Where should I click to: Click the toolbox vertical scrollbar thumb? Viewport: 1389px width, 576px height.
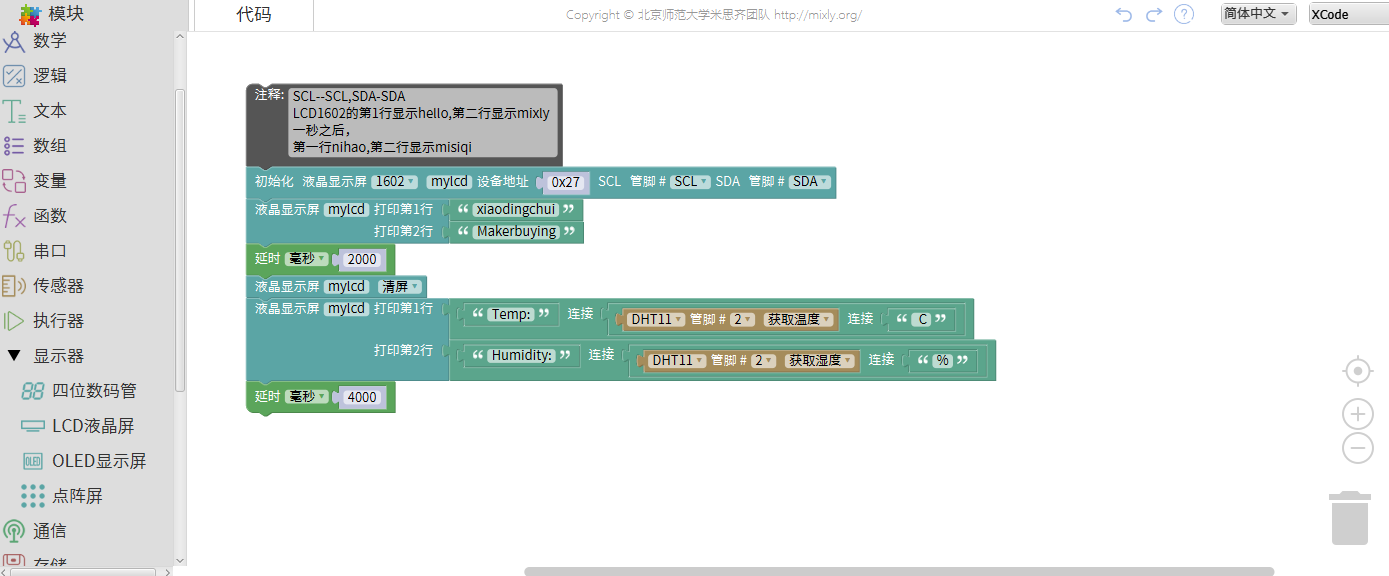180,240
